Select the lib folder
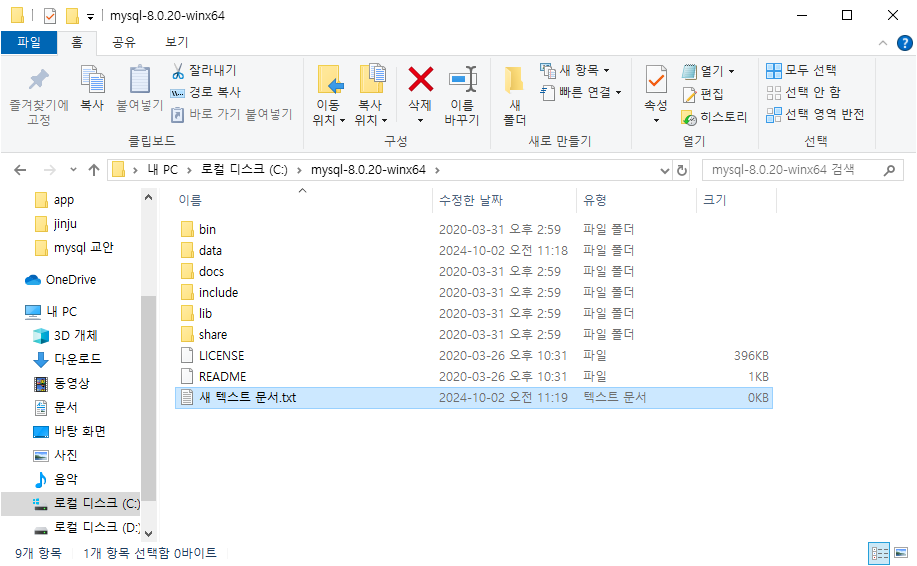917x566 pixels. point(474,313)
